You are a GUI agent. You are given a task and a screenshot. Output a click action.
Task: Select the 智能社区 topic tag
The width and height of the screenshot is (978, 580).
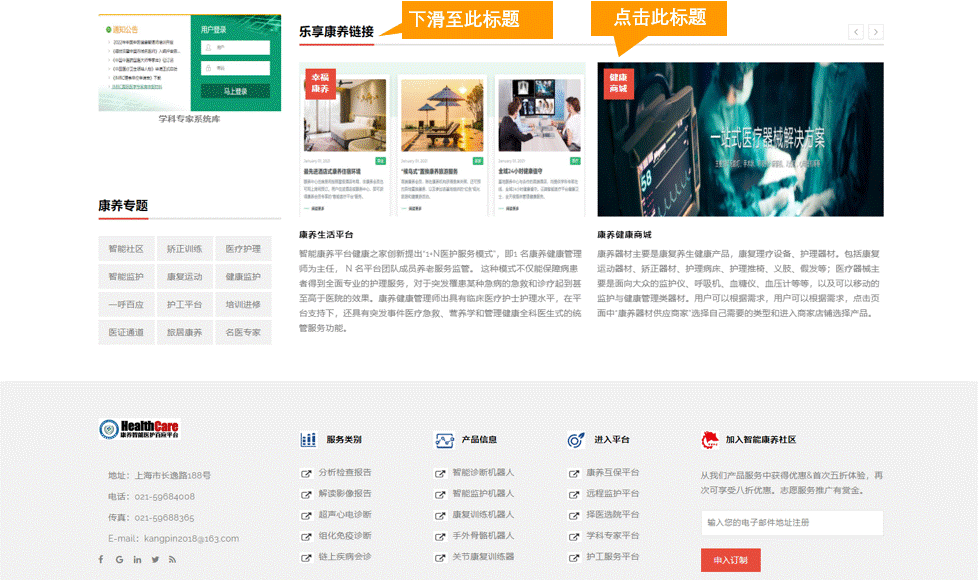126,249
